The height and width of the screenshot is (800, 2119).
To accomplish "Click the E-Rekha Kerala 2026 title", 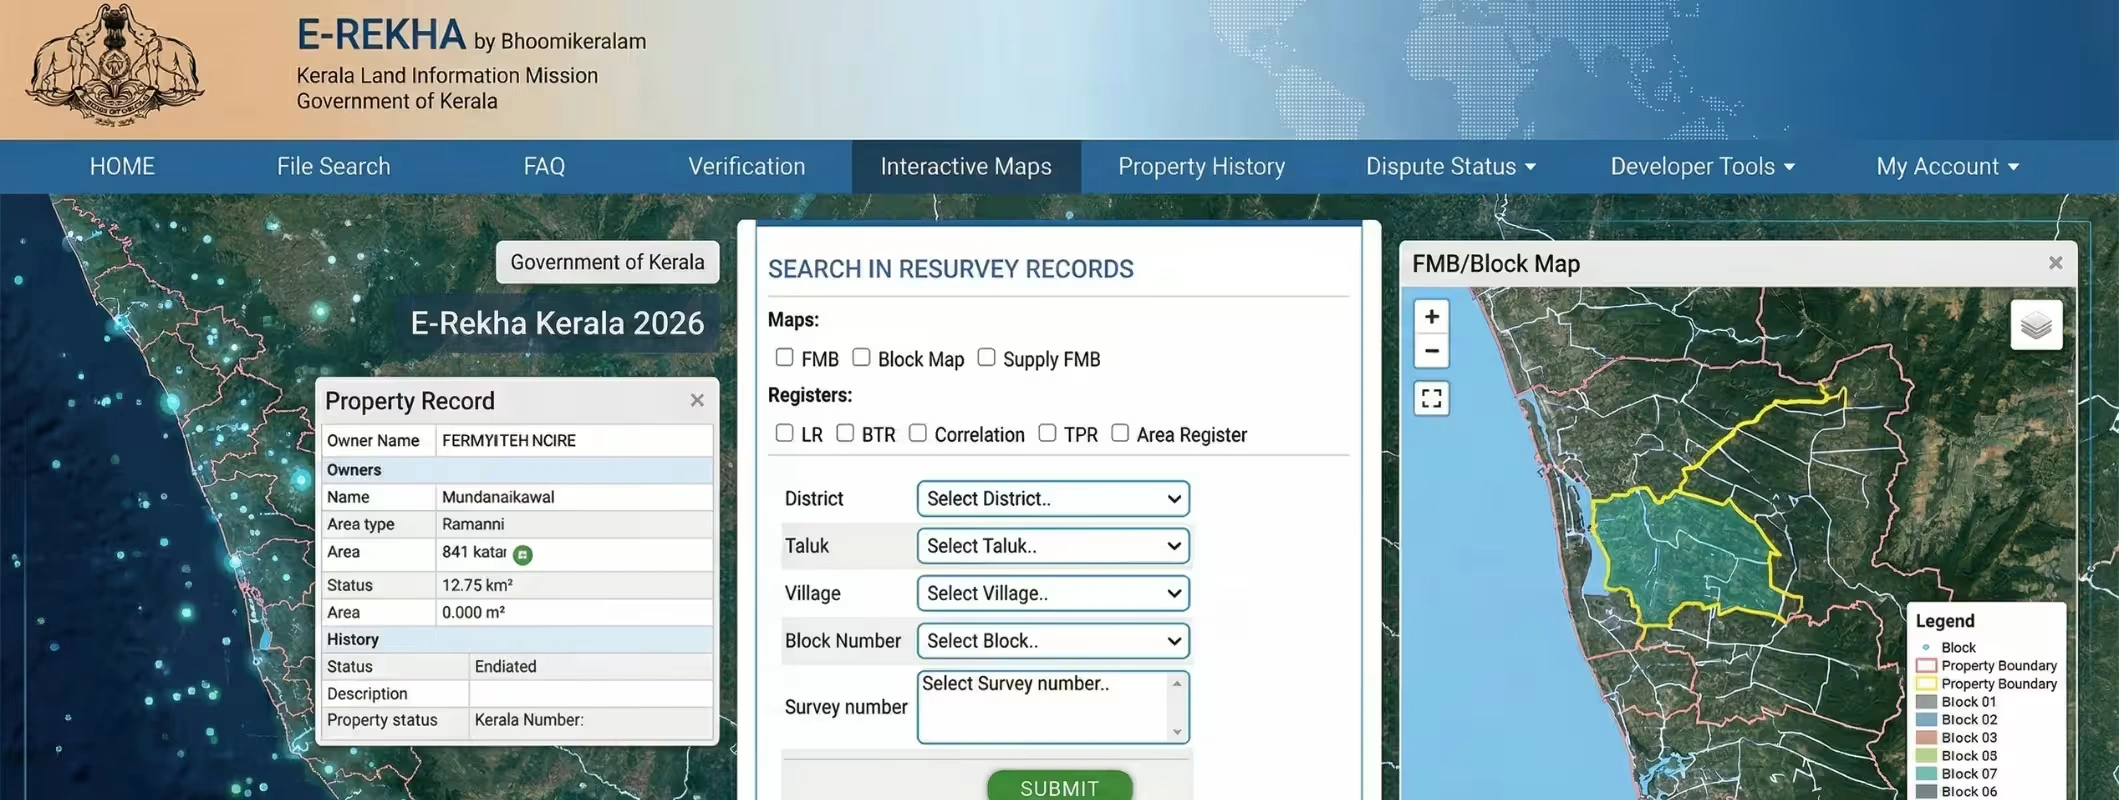I will [x=557, y=323].
